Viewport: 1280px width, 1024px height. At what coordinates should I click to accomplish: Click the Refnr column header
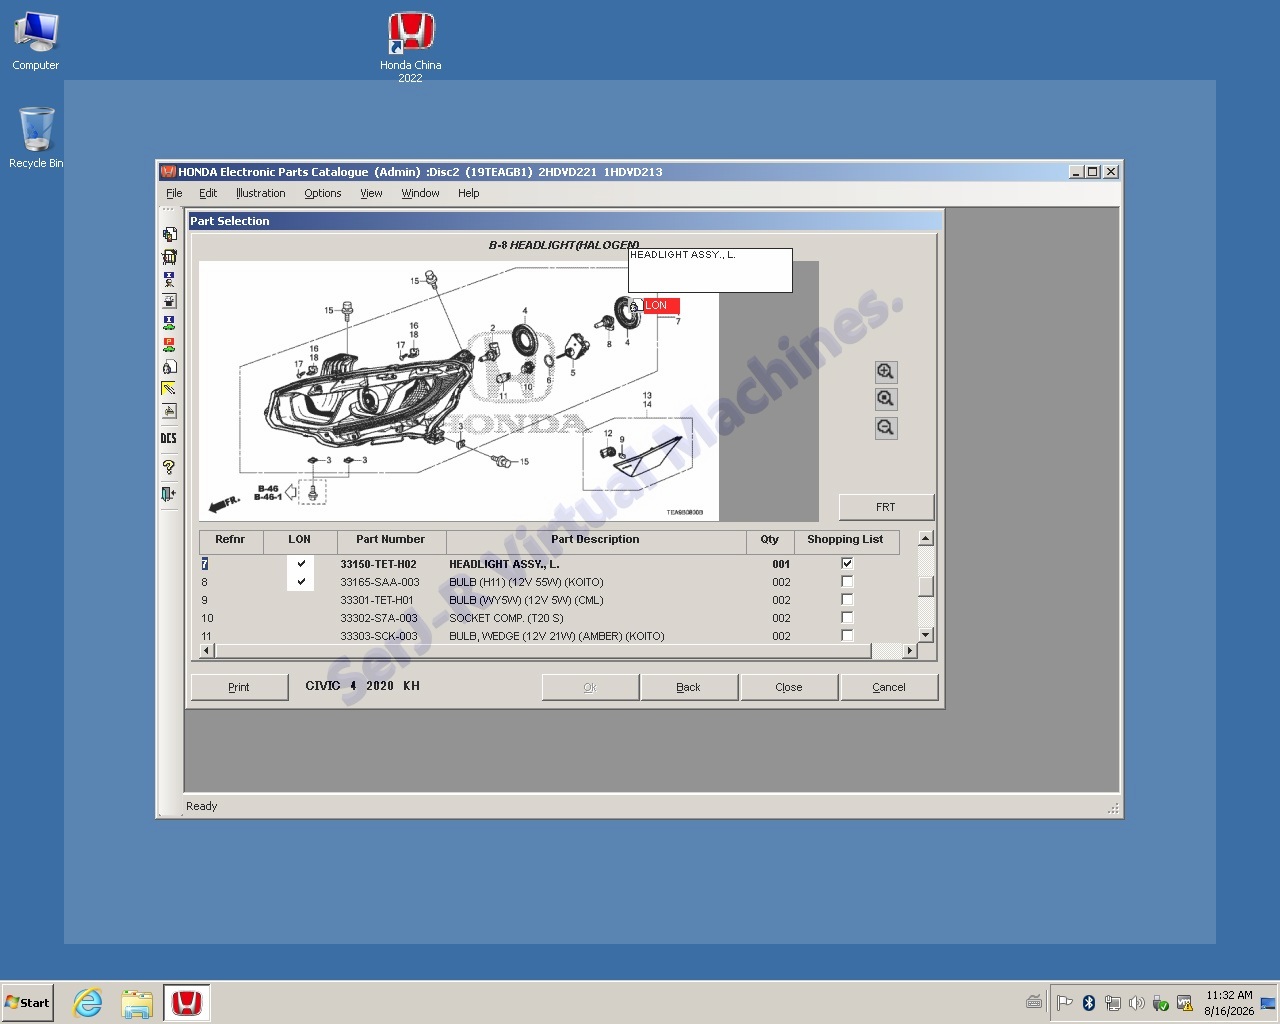tap(230, 540)
